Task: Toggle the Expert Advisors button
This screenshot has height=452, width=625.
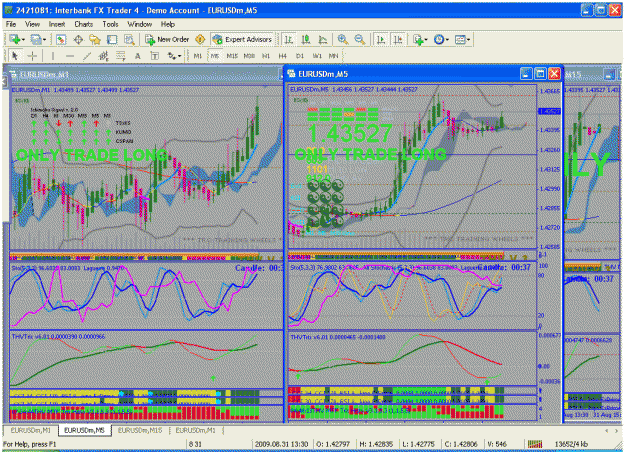Action: (x=242, y=39)
